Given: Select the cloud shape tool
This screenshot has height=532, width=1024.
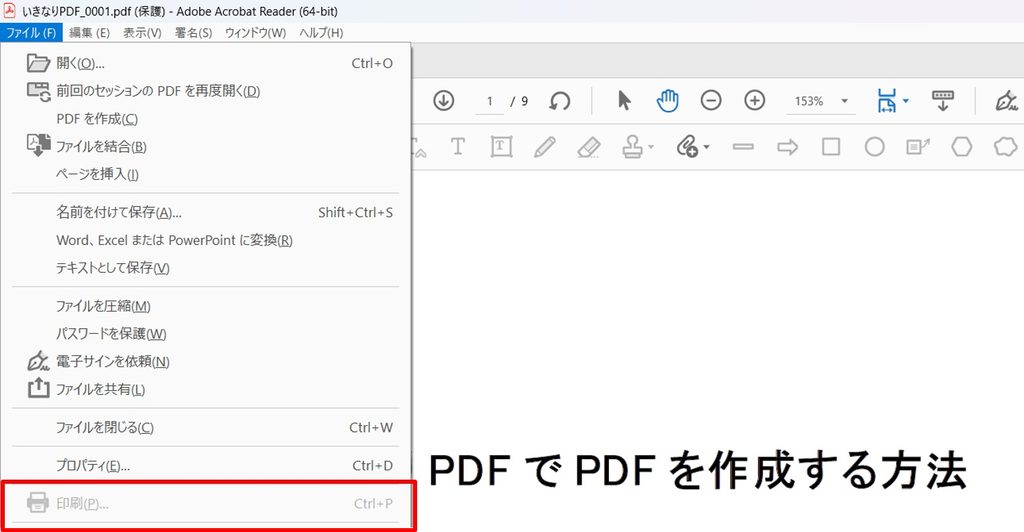Looking at the screenshot, I should coord(1006,146).
